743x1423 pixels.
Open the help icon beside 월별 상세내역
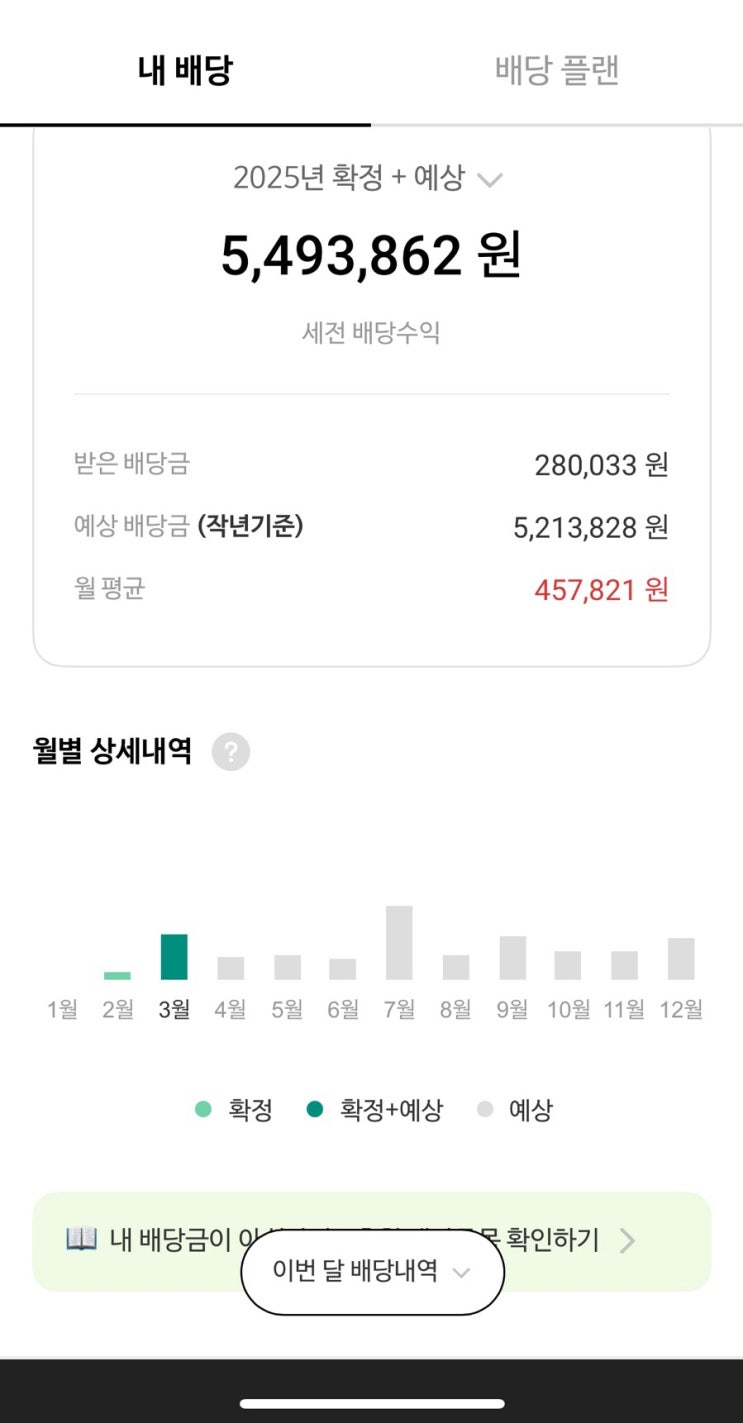tap(231, 752)
